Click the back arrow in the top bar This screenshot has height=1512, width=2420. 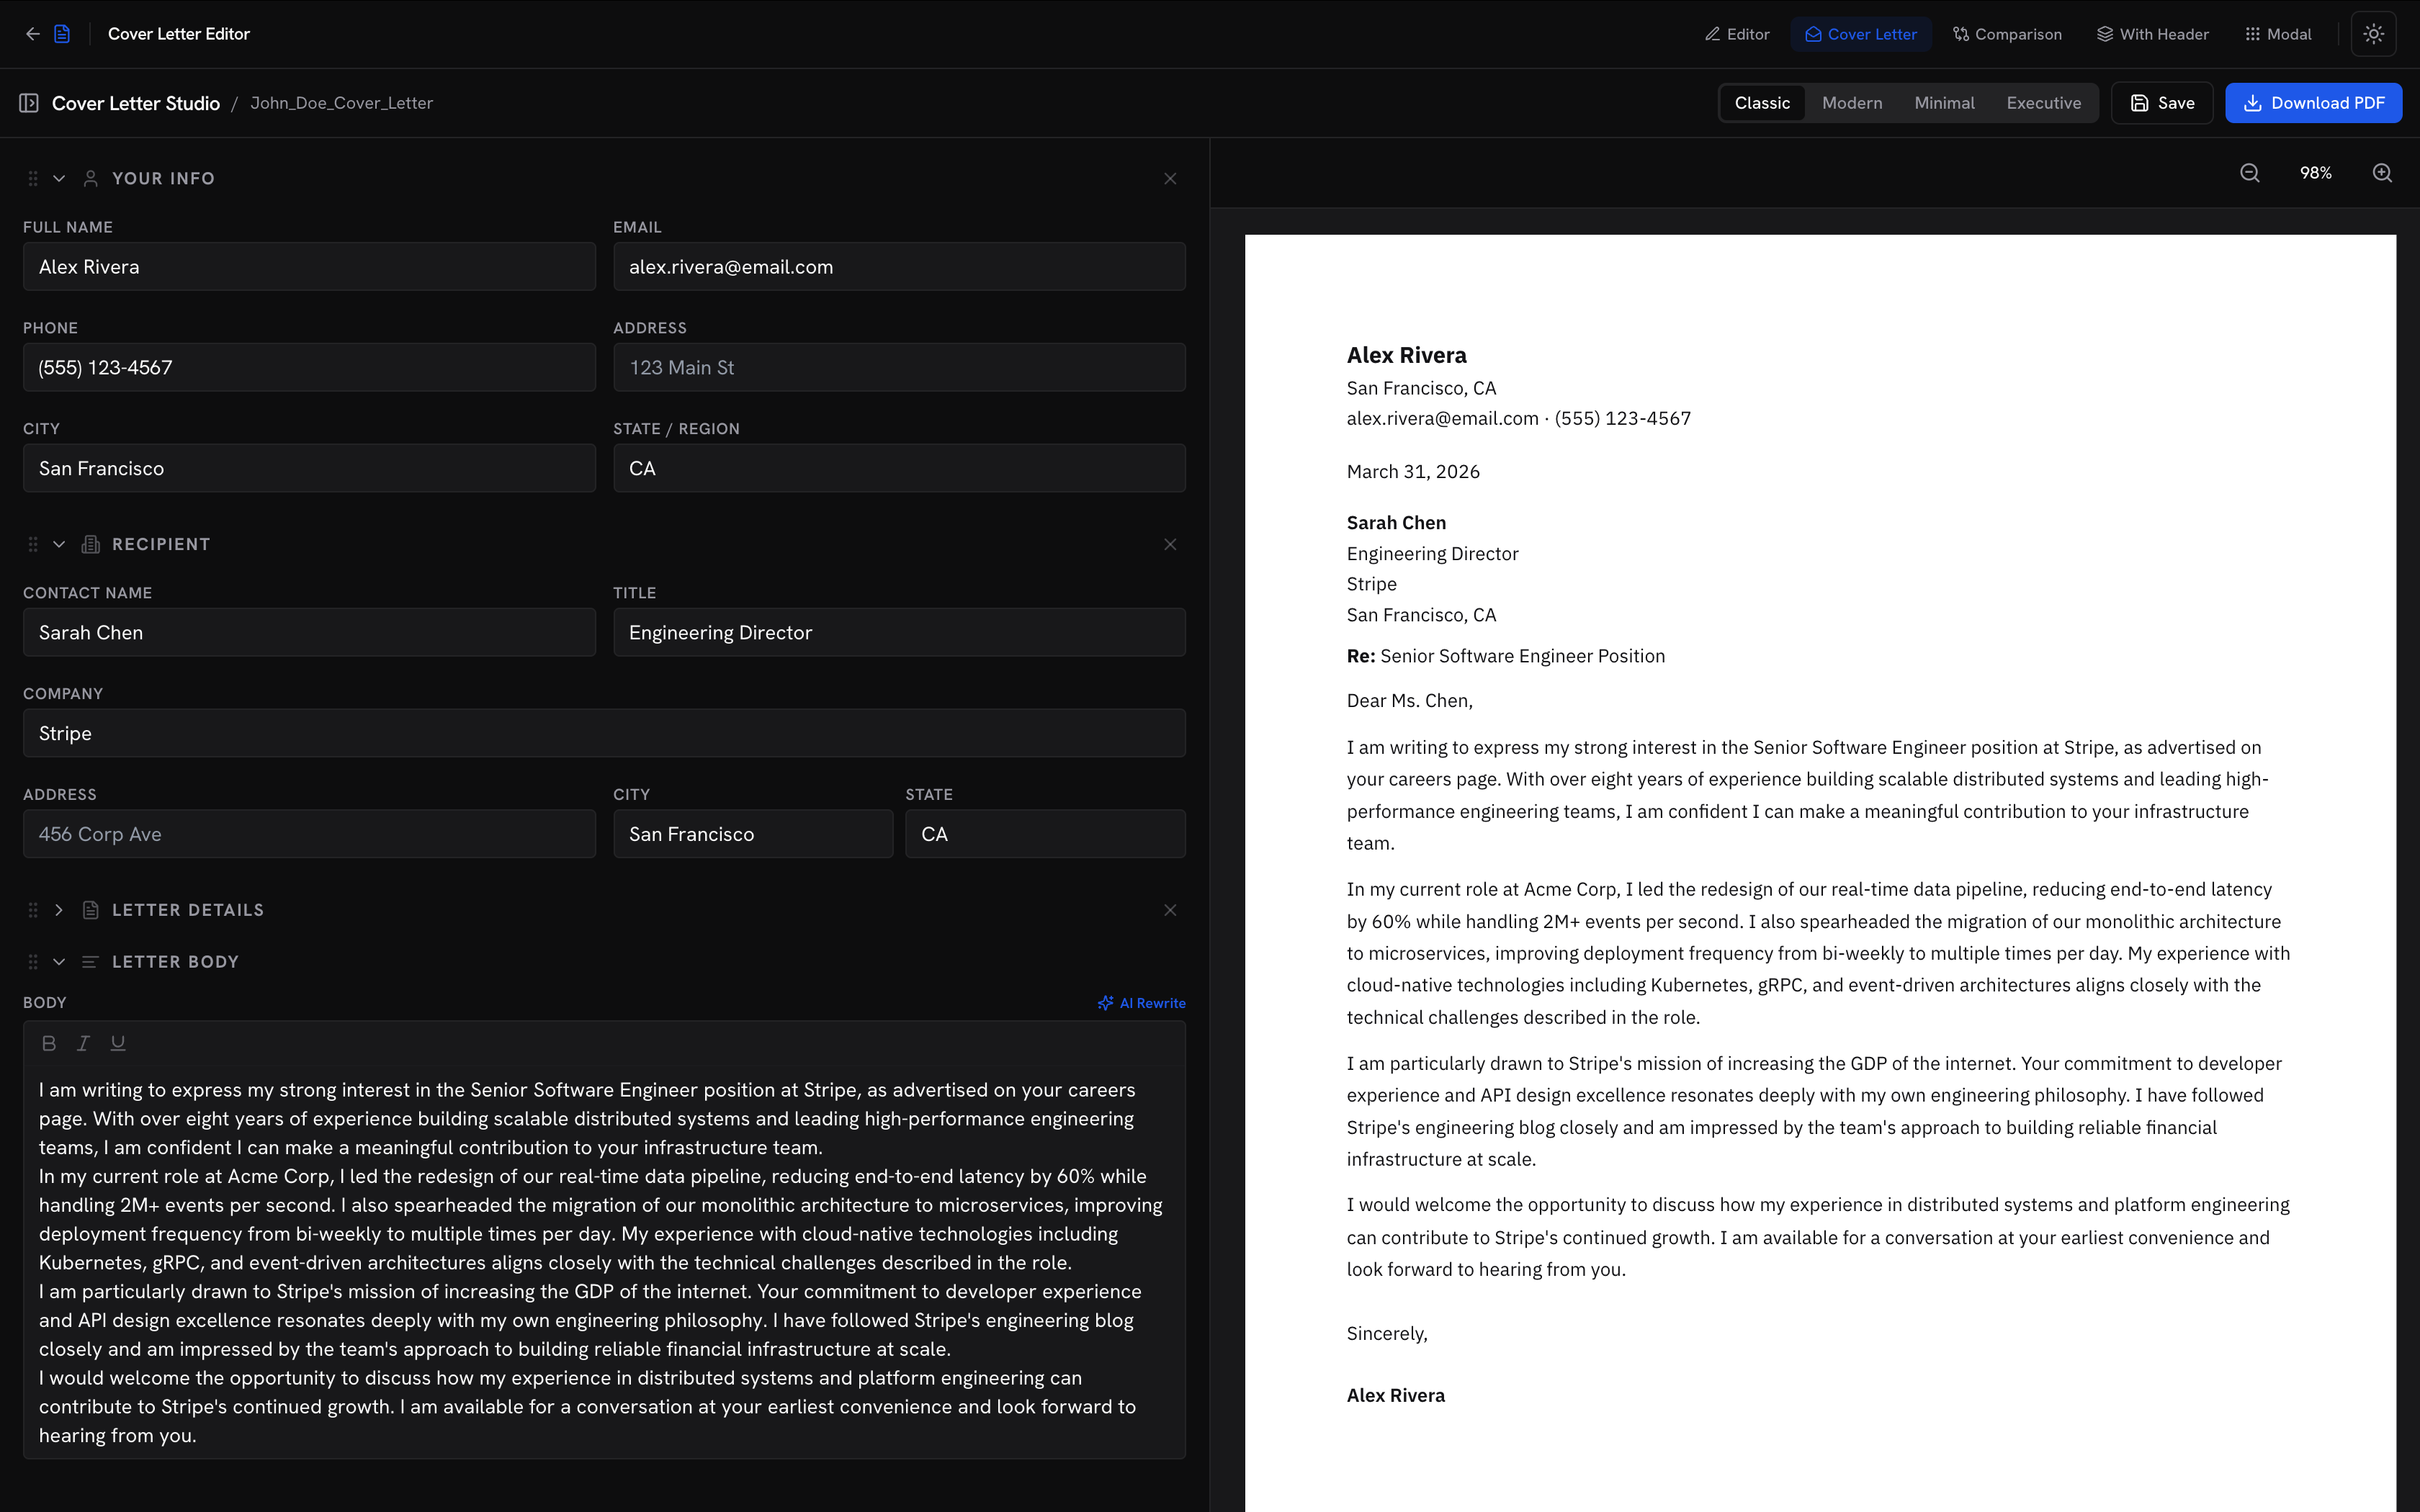[34, 33]
